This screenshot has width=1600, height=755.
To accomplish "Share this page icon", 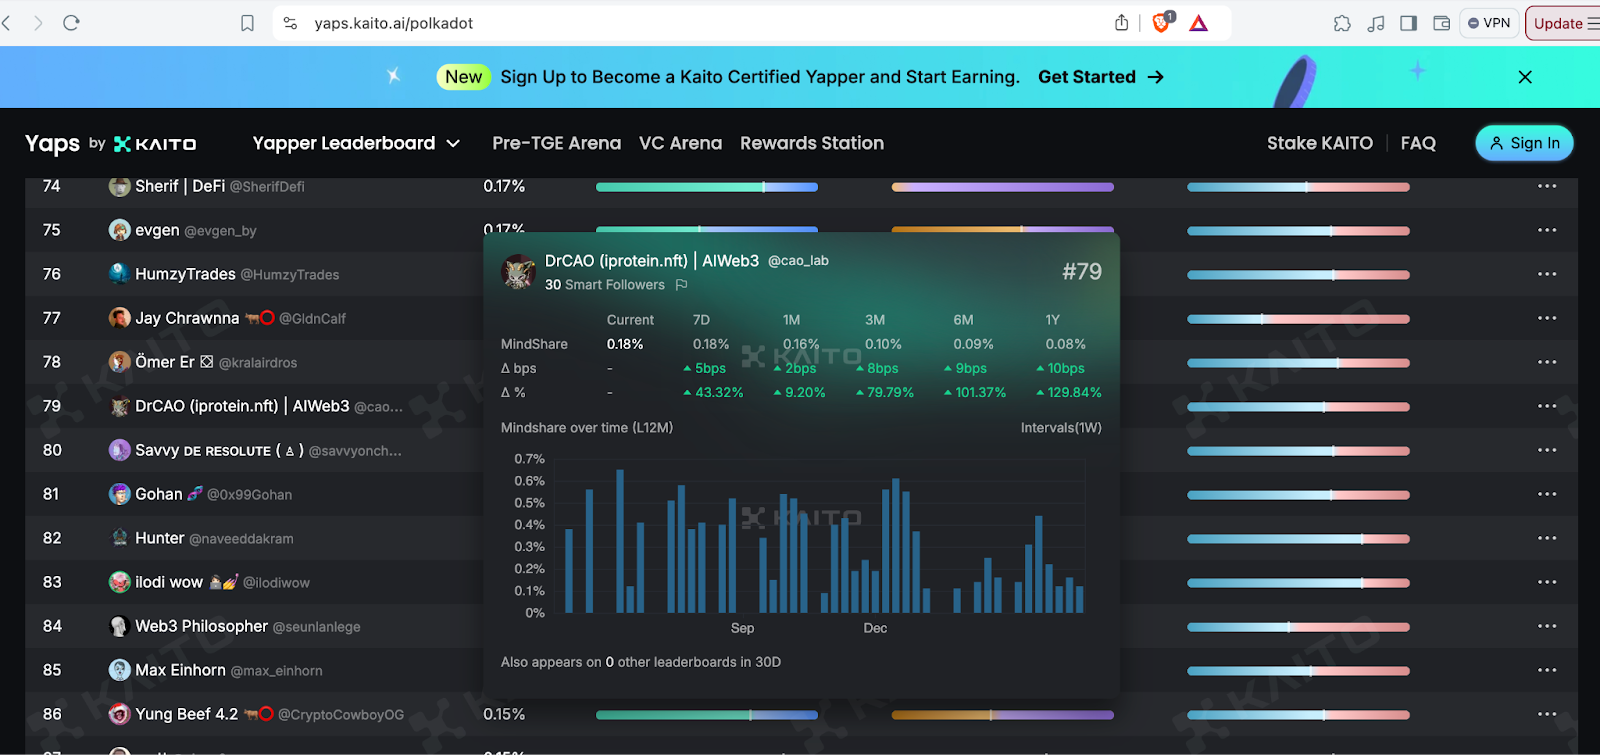I will (x=1122, y=23).
